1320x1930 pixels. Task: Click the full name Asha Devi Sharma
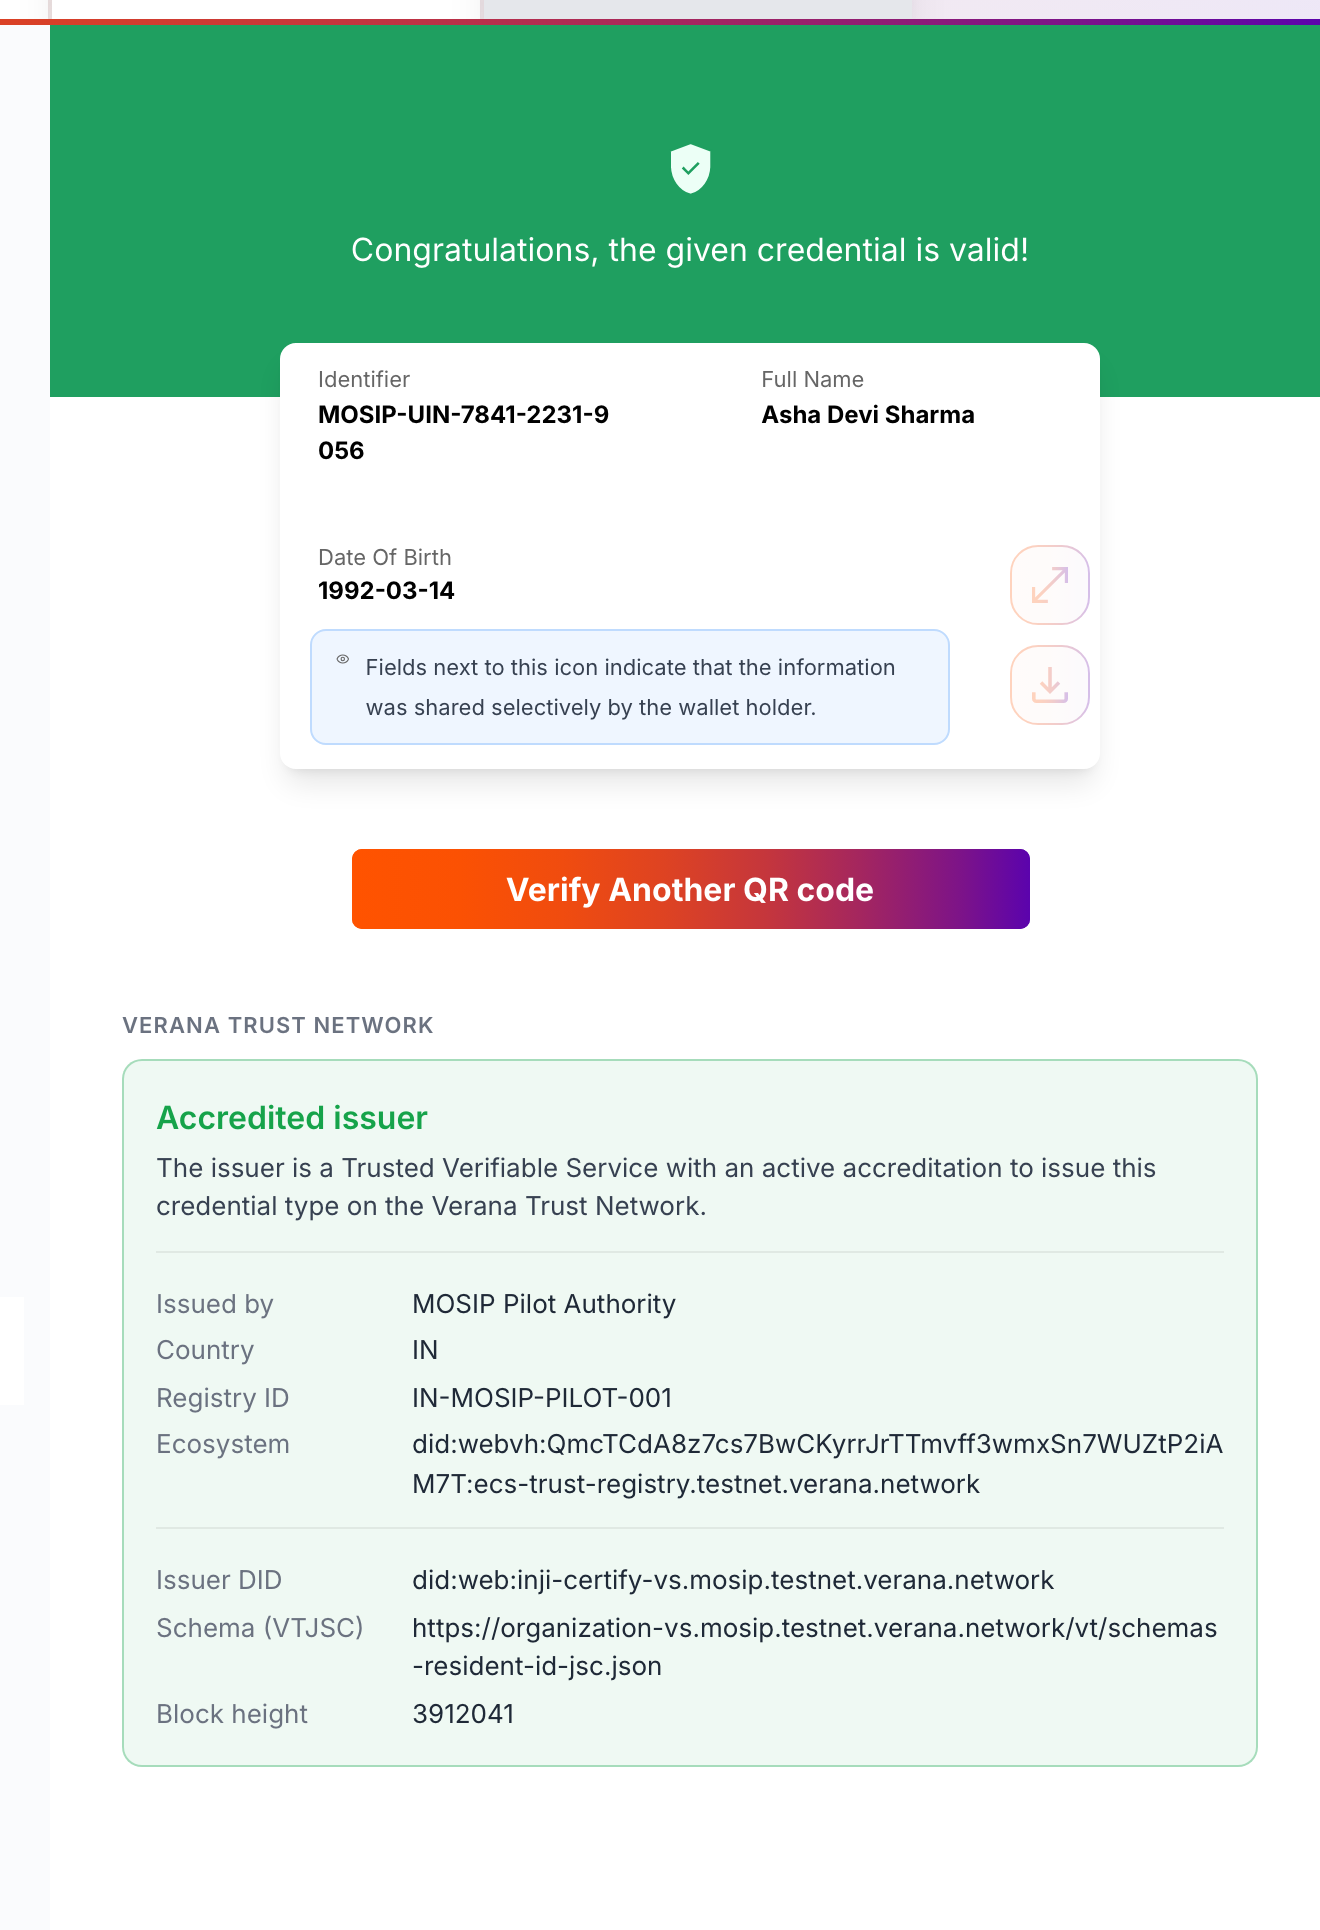(868, 415)
